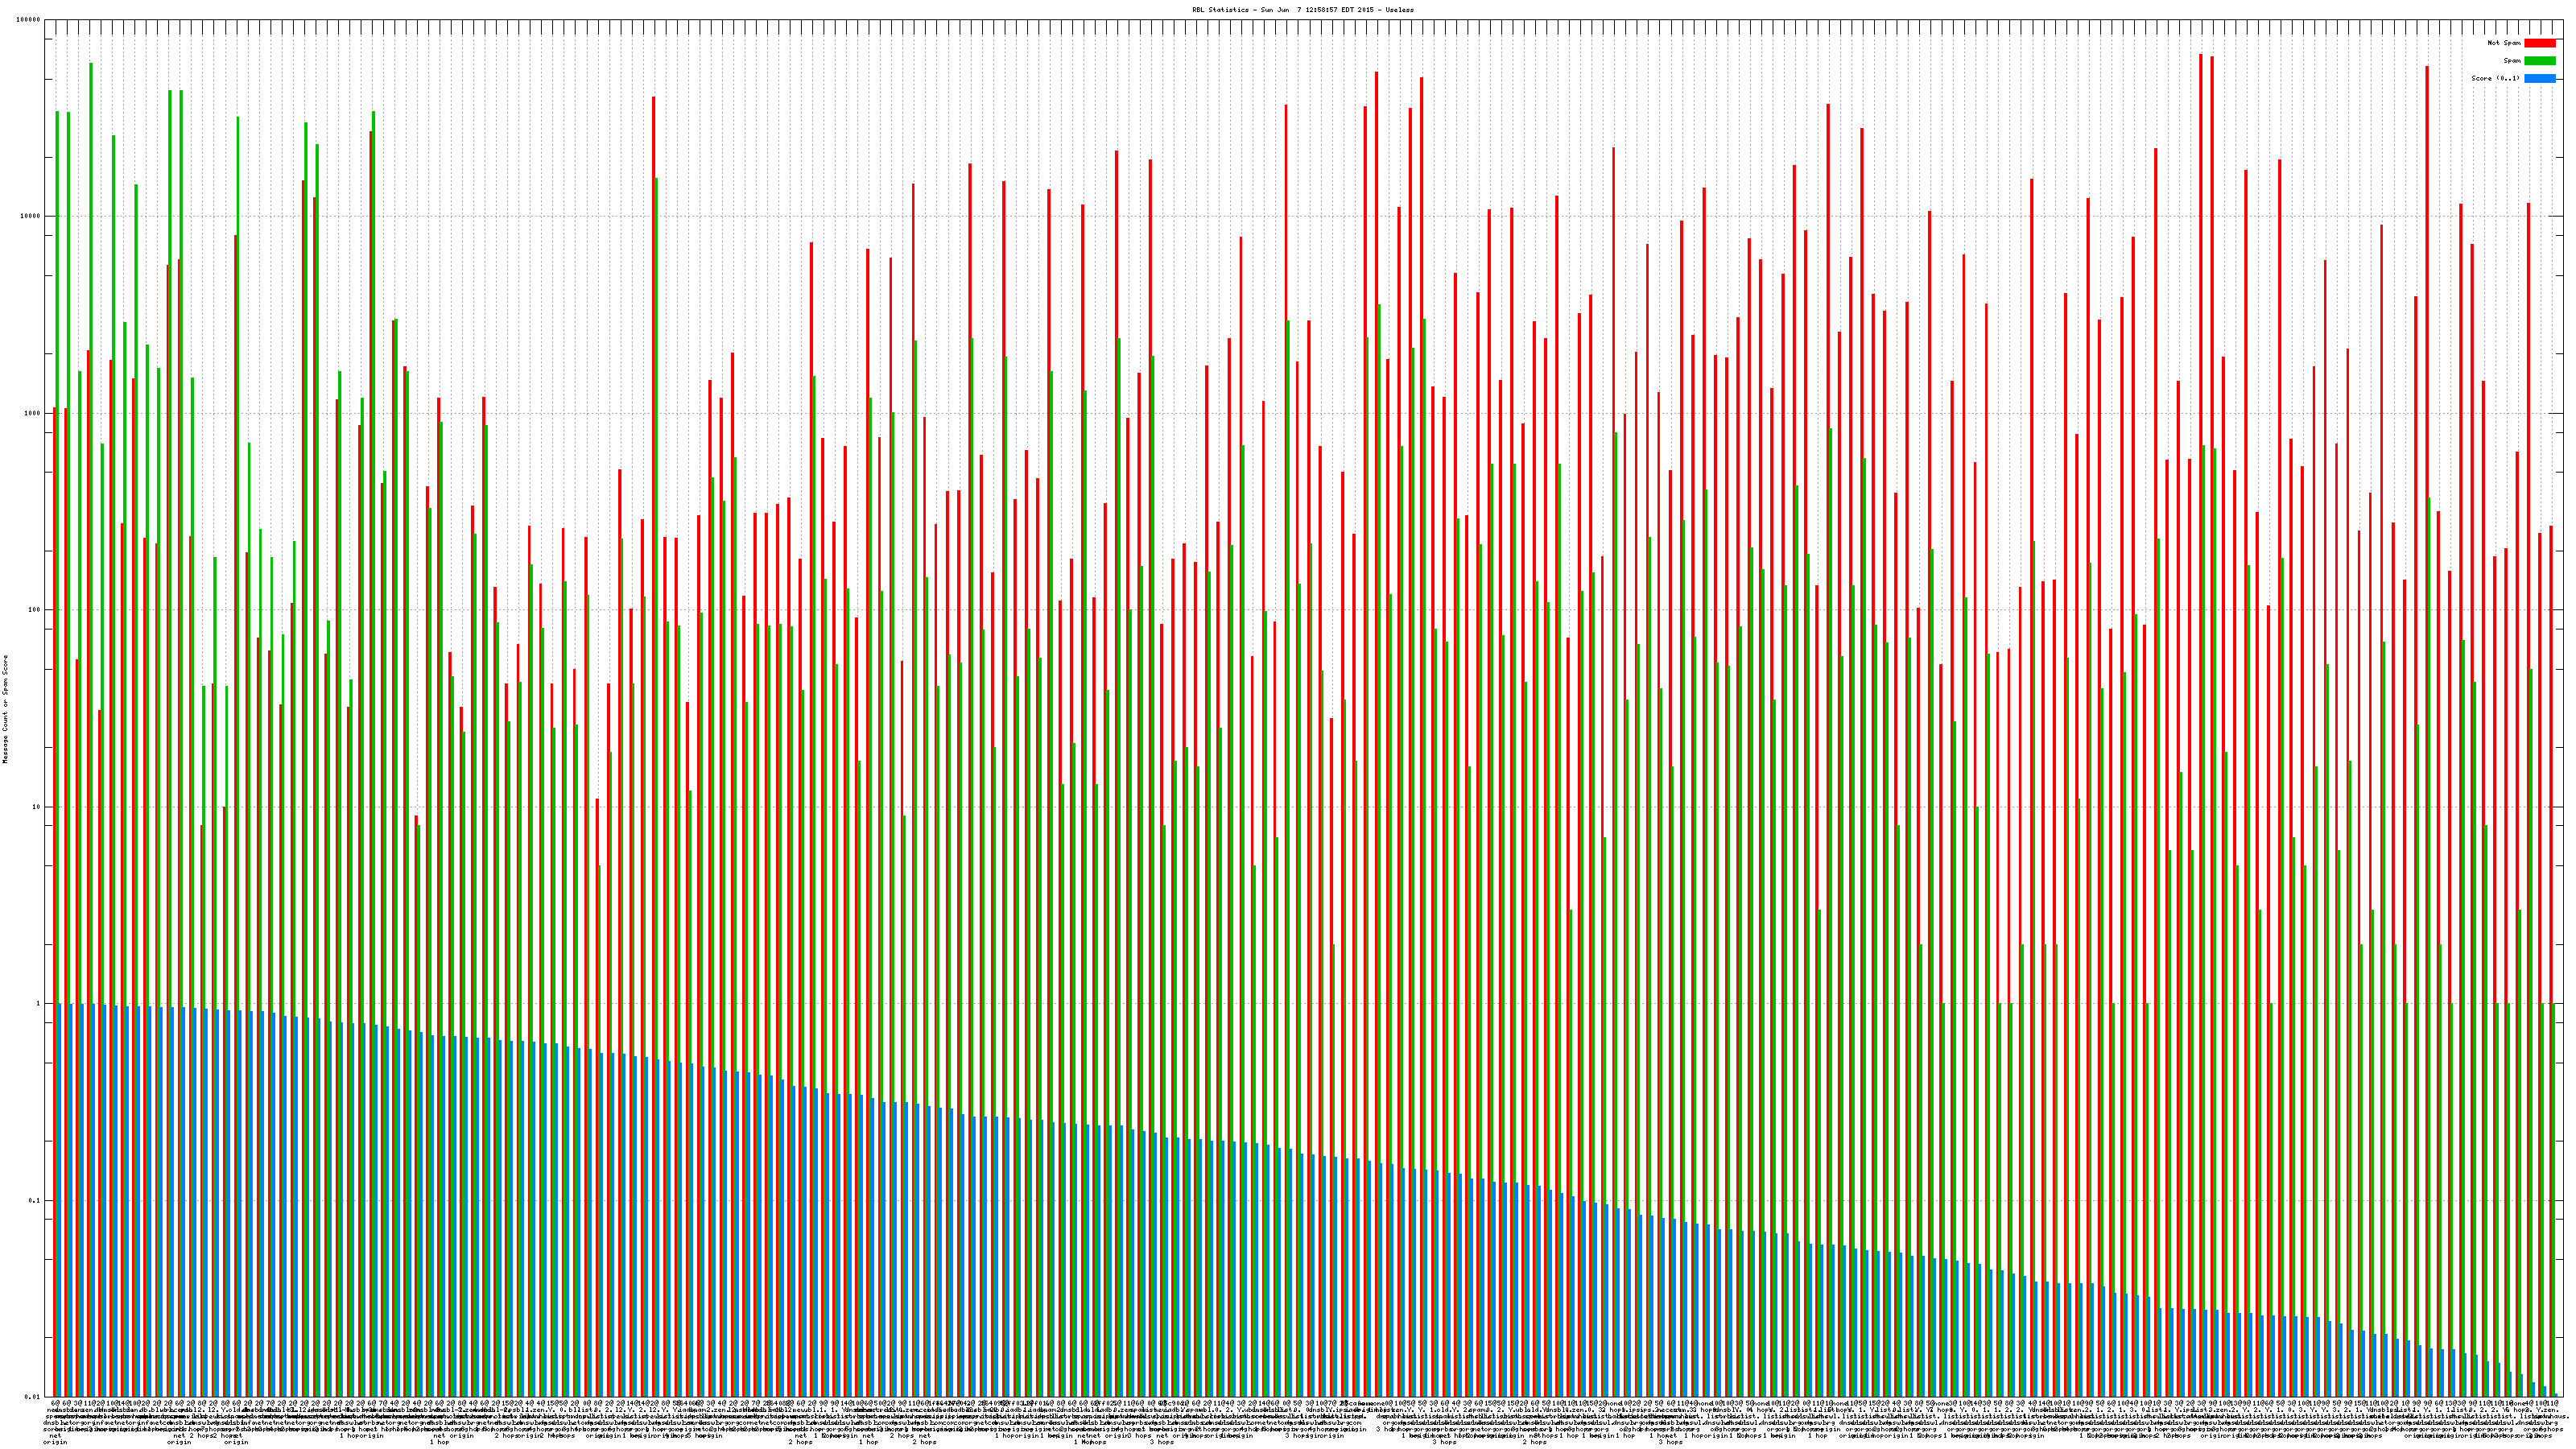This screenshot has height=1449, width=2576.
Task: Select the 'Not Spam' legend label
Action: click(2504, 43)
